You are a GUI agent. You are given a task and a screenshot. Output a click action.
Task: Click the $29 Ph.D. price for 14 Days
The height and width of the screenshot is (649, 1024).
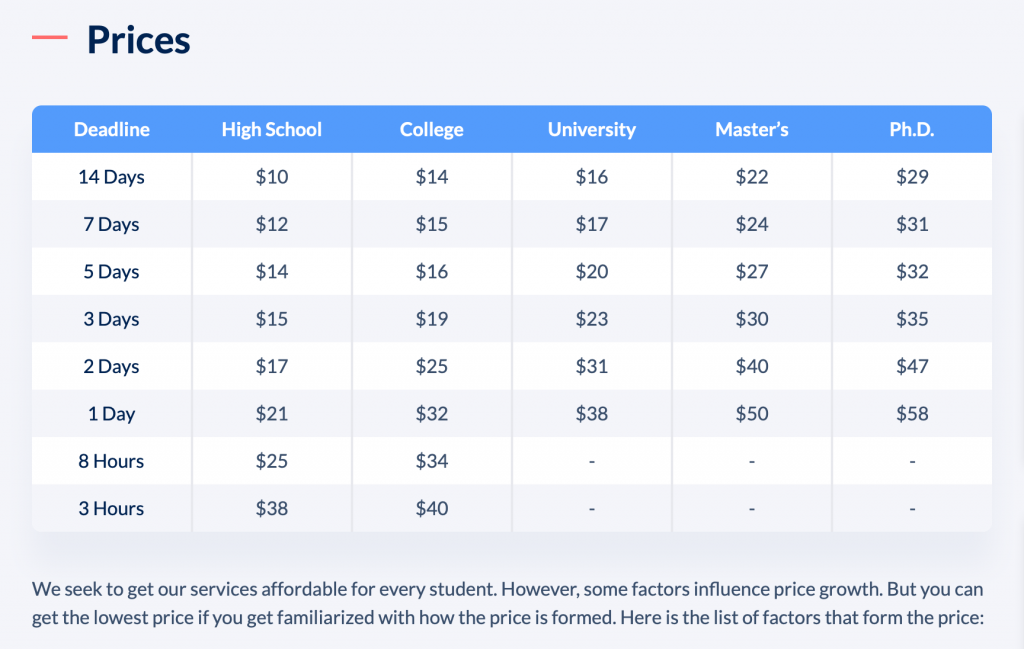click(912, 177)
